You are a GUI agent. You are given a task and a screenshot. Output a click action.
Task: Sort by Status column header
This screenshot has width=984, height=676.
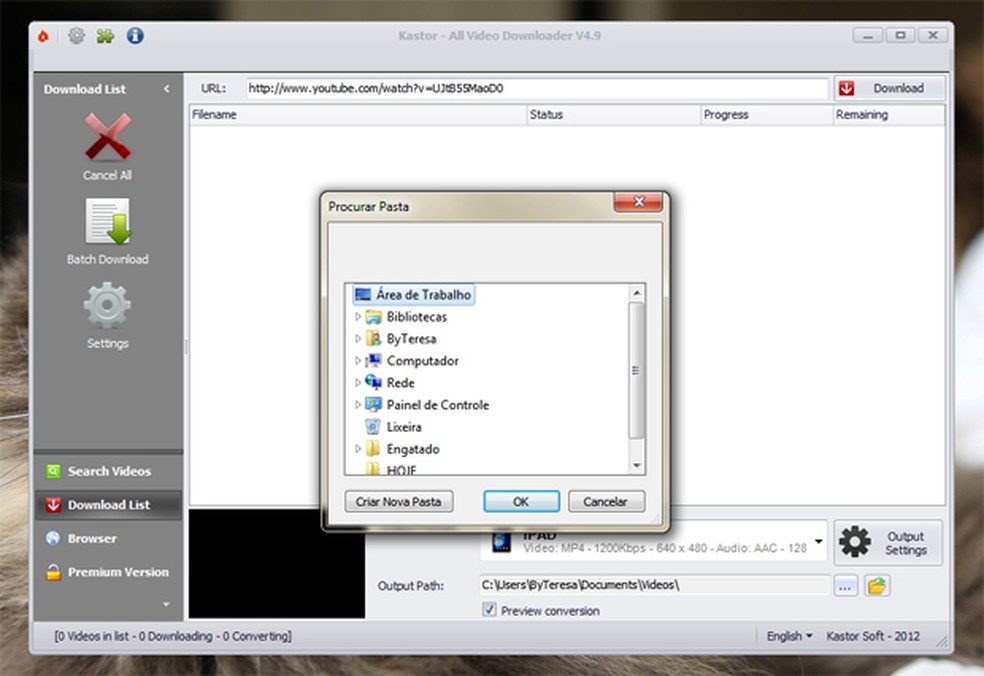(x=613, y=115)
